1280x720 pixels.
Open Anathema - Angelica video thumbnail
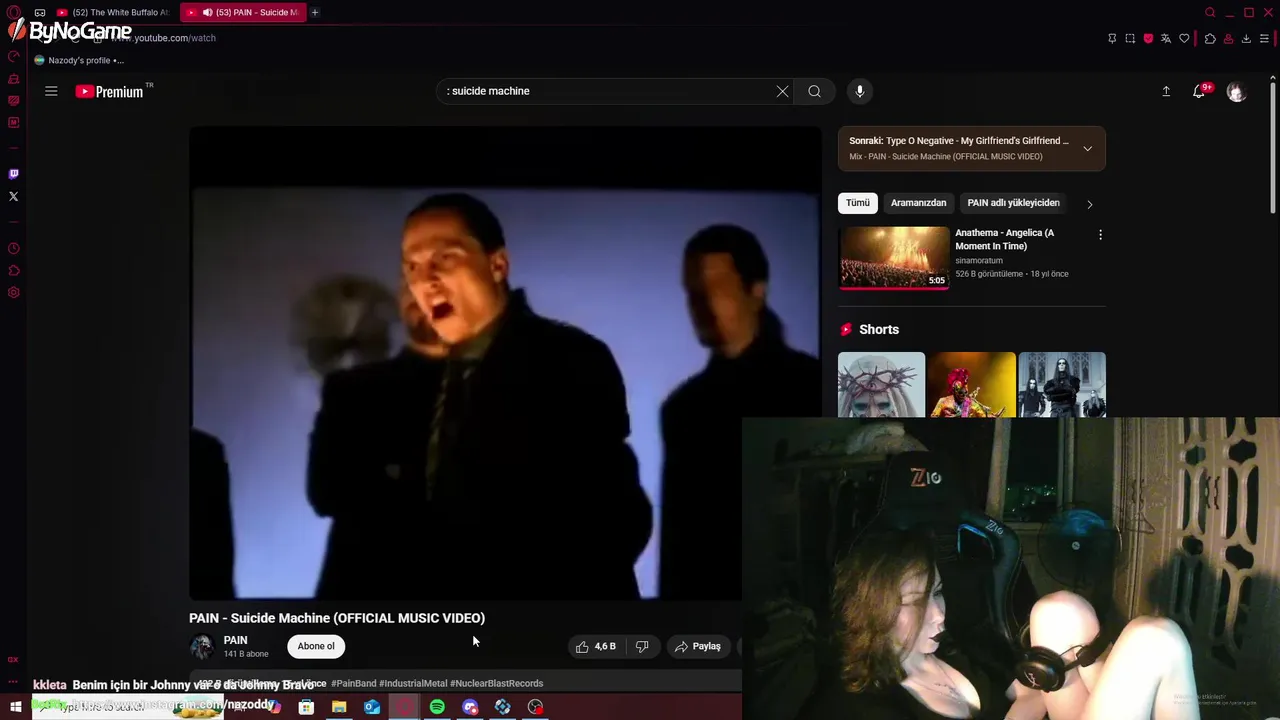pyautogui.click(x=894, y=257)
